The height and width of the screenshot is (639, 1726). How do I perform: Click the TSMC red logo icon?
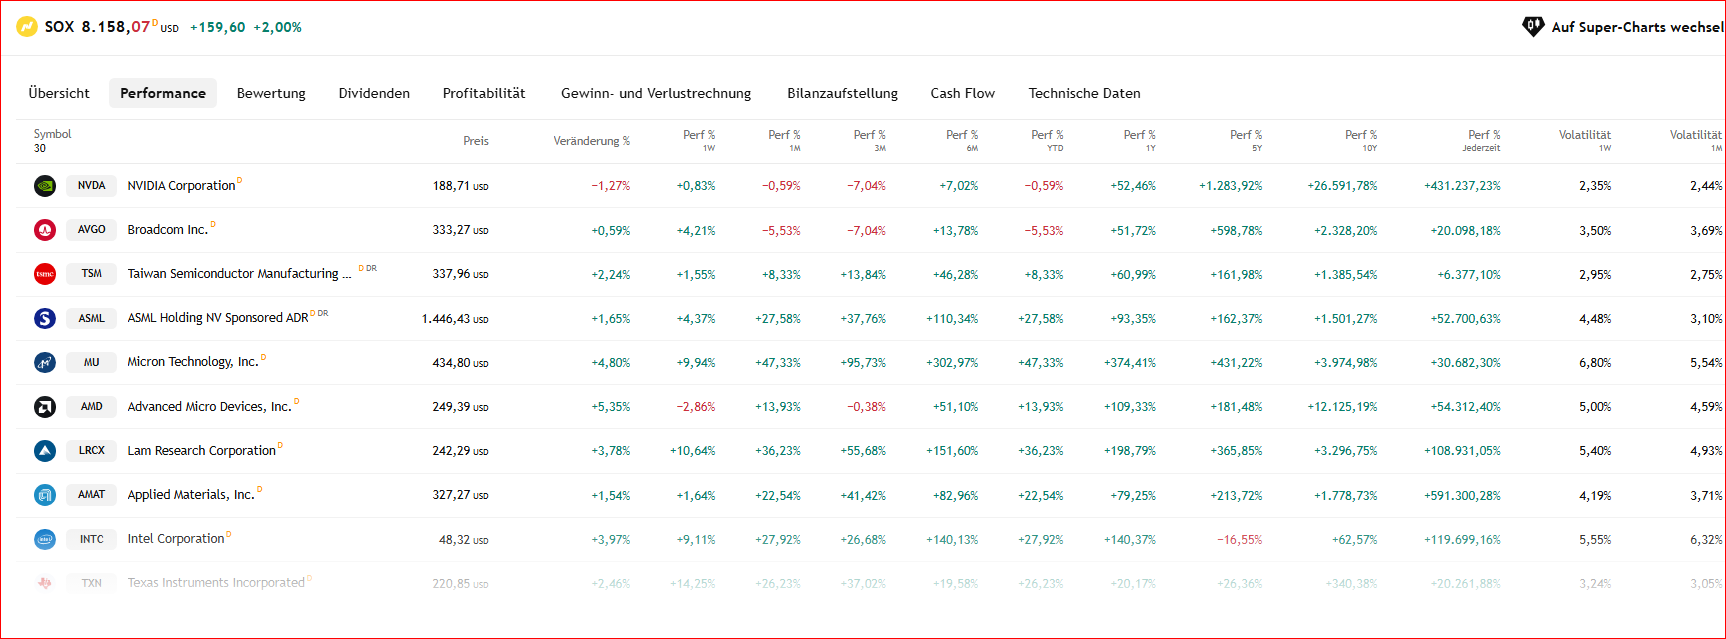(x=45, y=274)
